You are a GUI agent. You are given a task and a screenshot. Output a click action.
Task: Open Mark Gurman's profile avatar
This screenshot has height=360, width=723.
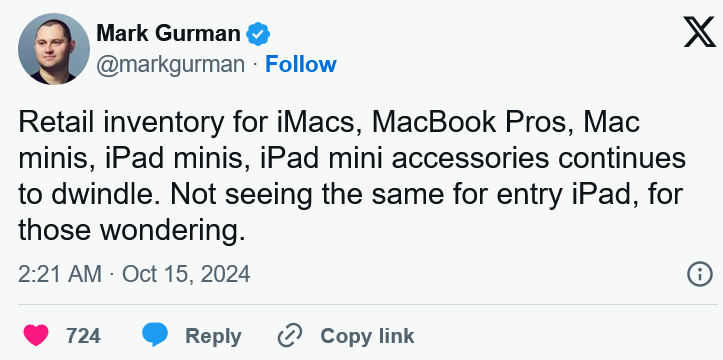click(x=53, y=49)
